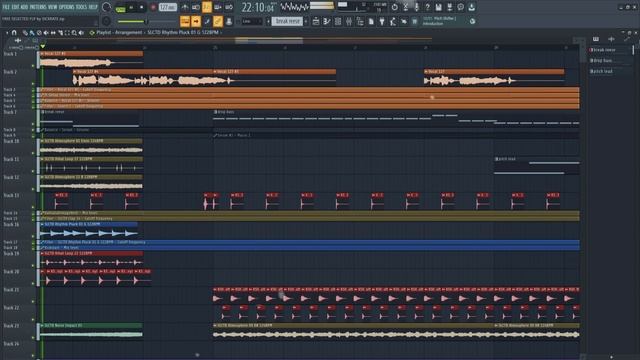640x360 pixels.
Task: Open the TOOLS menu
Action: tap(82, 7)
